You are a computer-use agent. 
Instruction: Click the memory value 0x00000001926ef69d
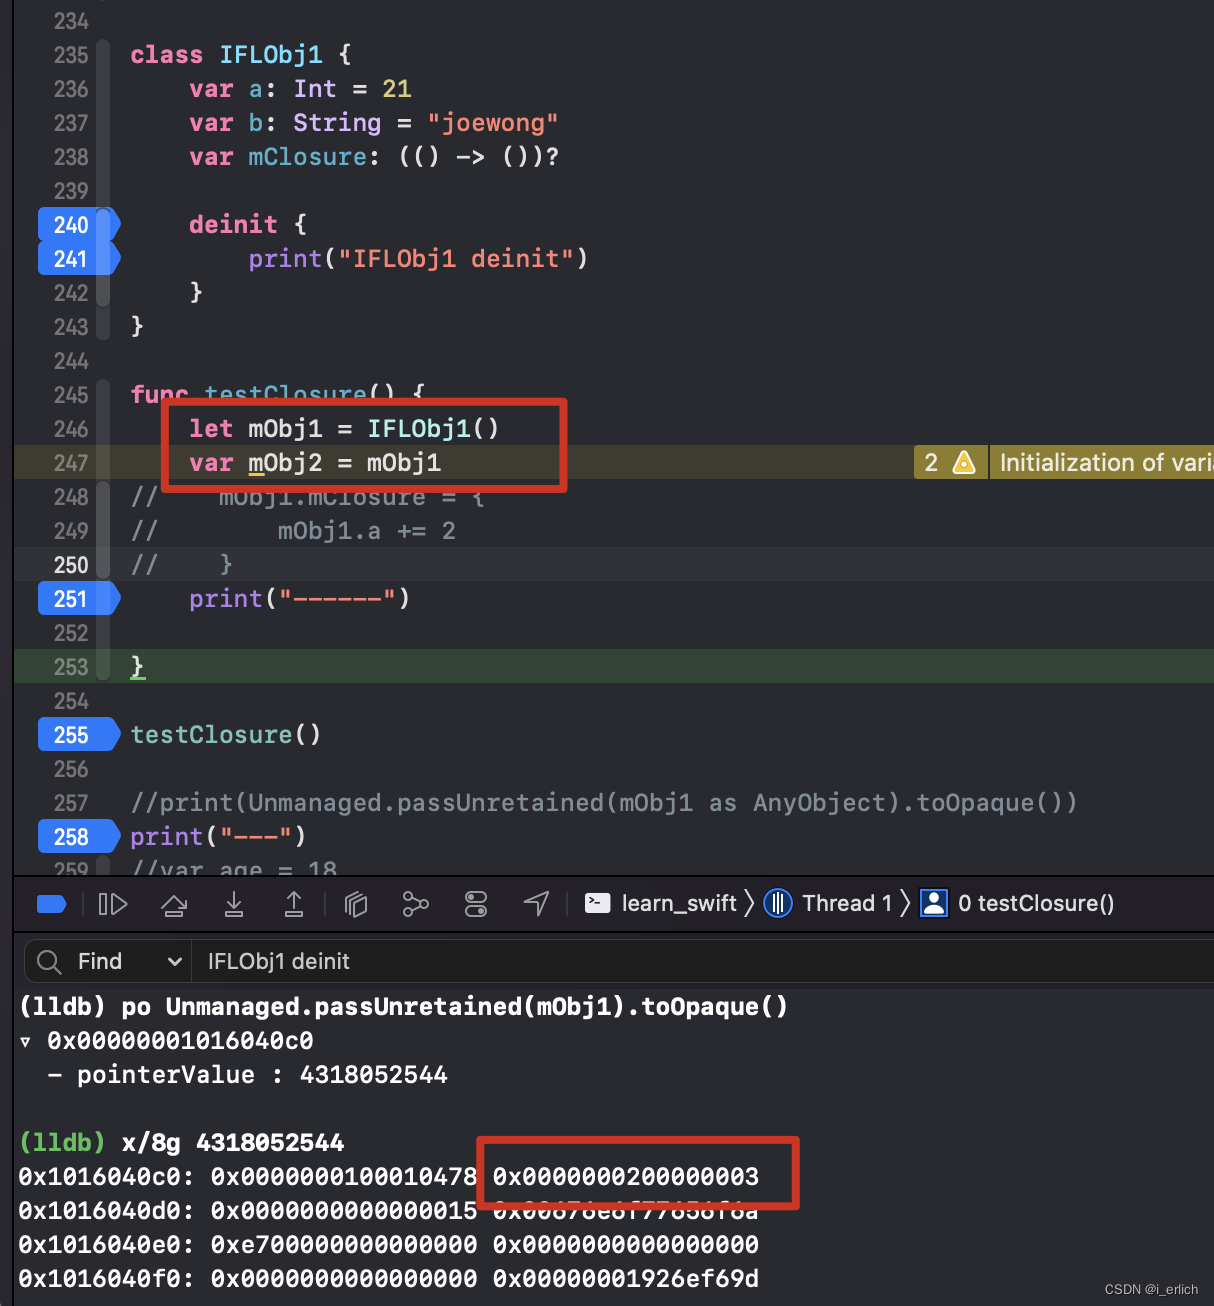(626, 1279)
